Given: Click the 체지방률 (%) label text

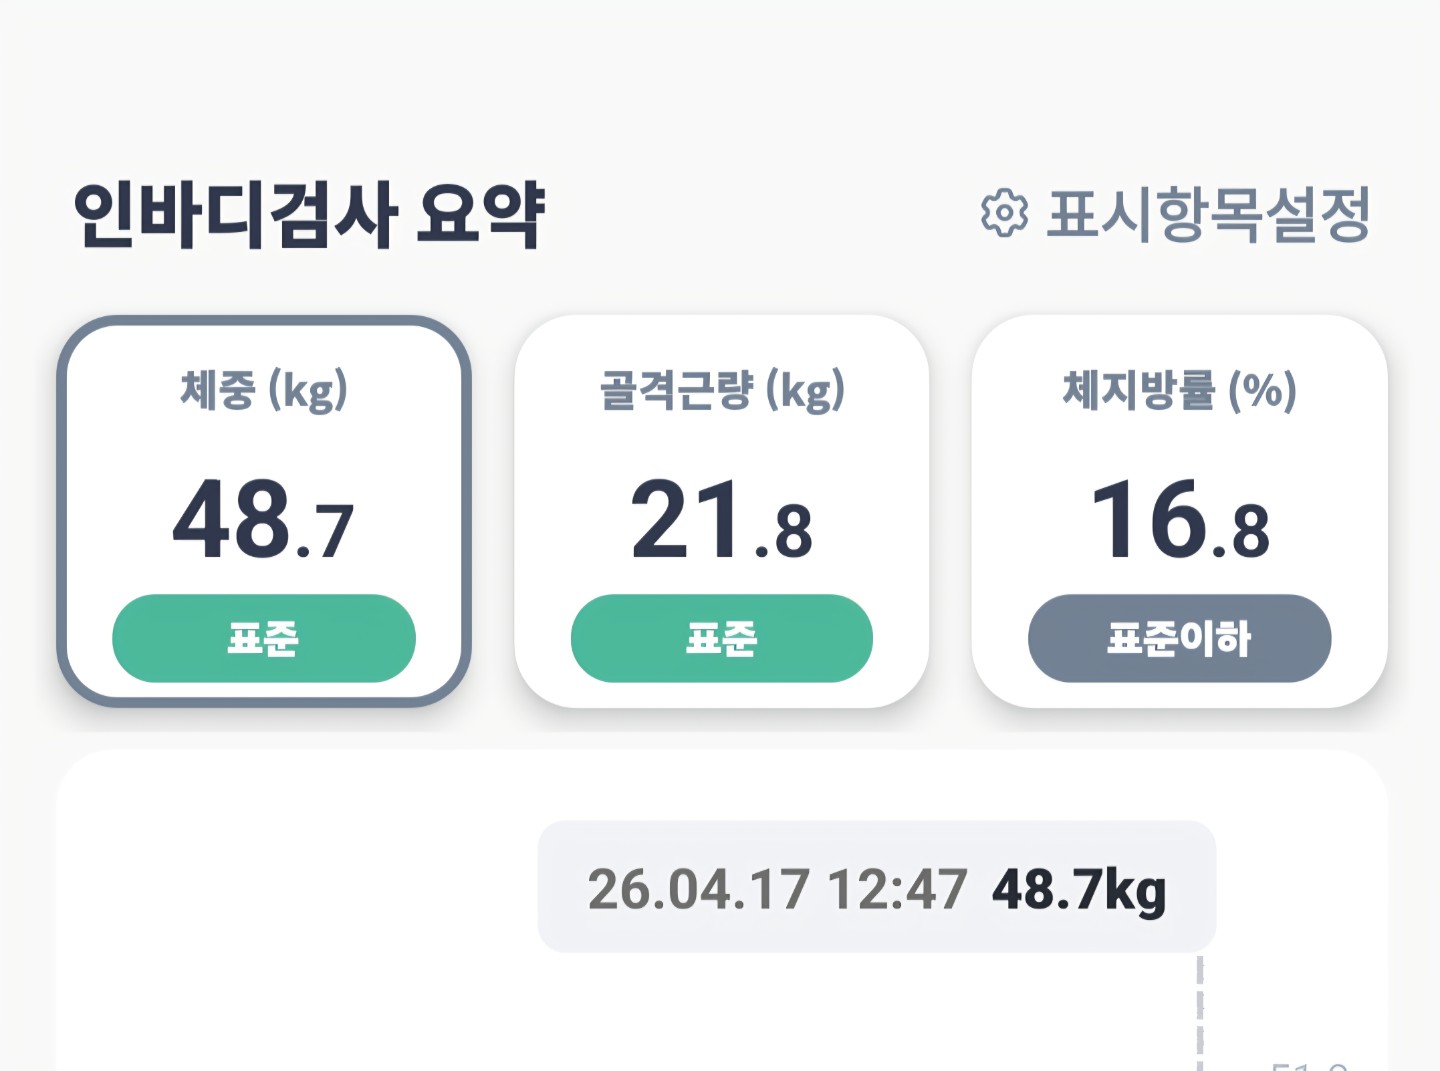Looking at the screenshot, I should 1179,390.
